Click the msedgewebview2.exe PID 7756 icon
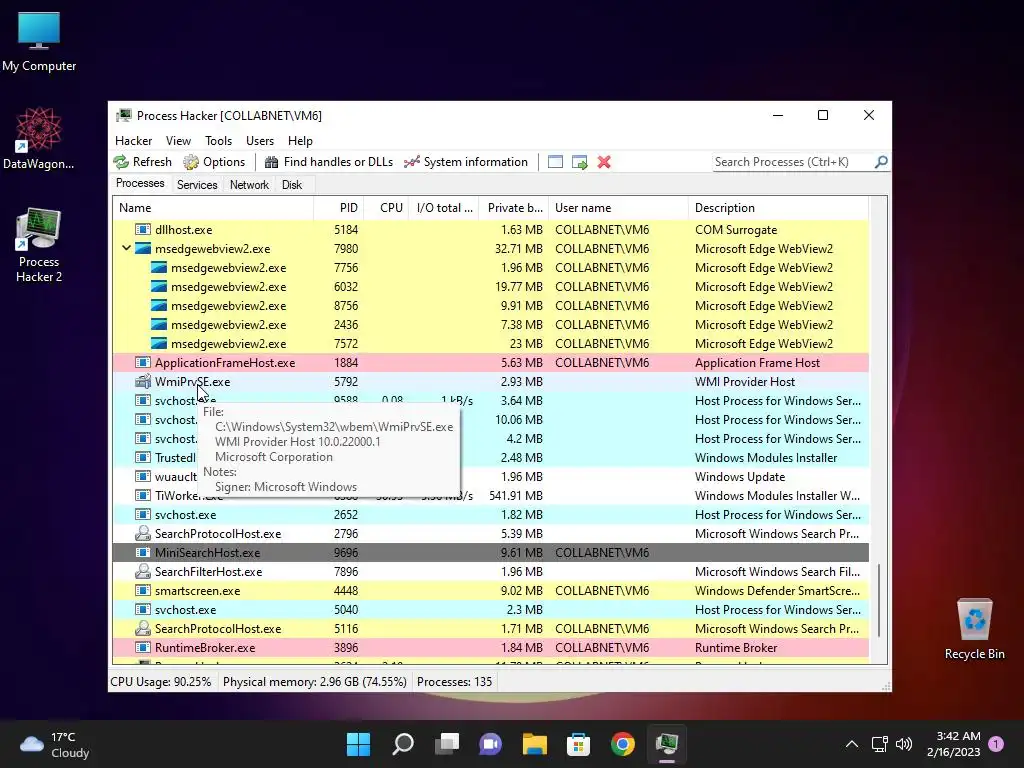Image resolution: width=1024 pixels, height=768 pixels. [x=159, y=267]
